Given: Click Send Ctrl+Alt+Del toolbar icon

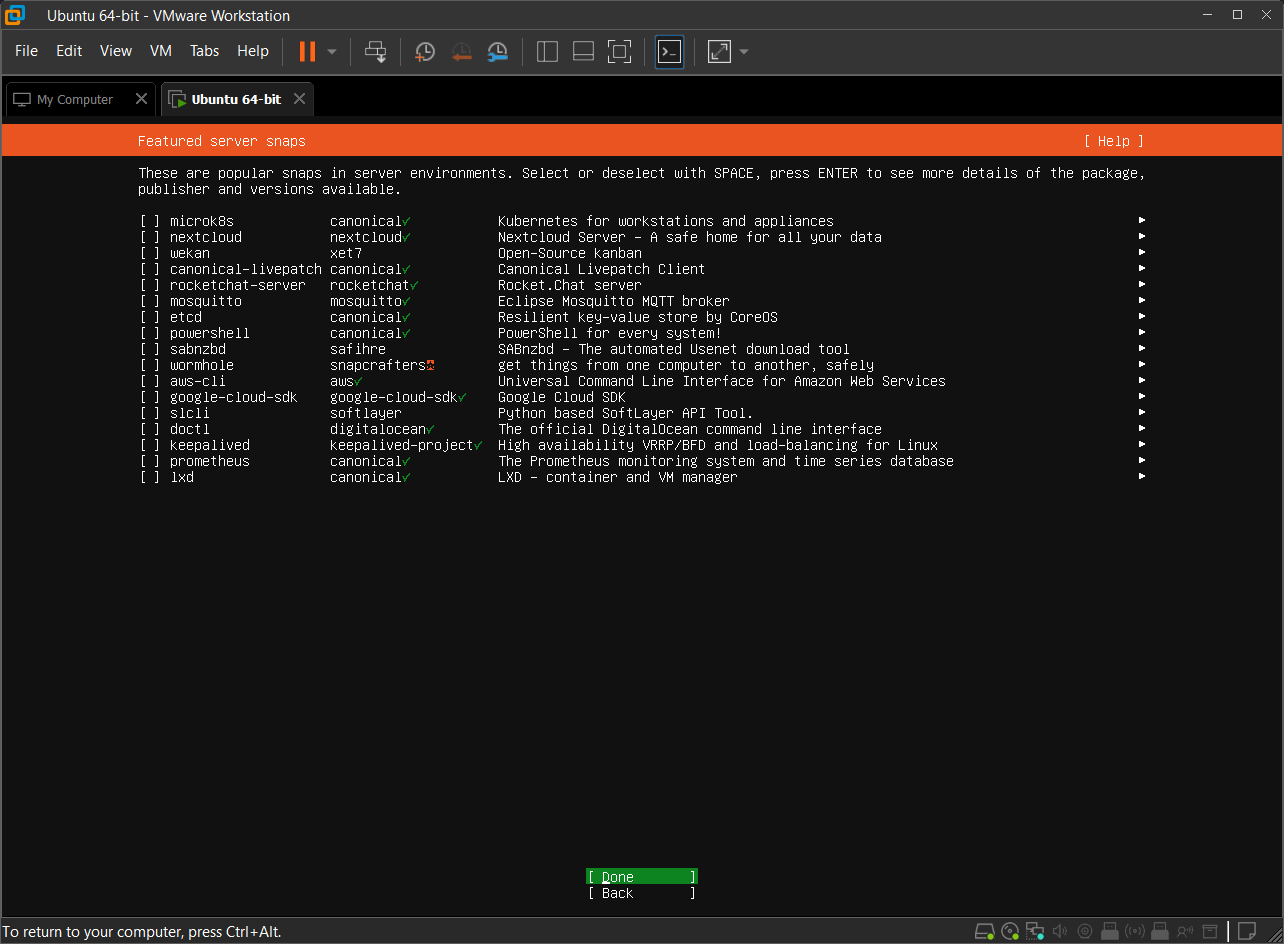Looking at the screenshot, I should [375, 51].
